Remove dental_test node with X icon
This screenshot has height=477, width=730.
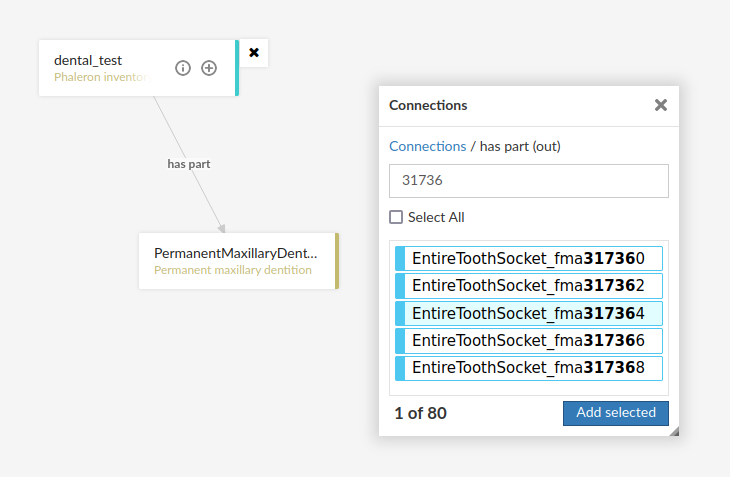254,53
